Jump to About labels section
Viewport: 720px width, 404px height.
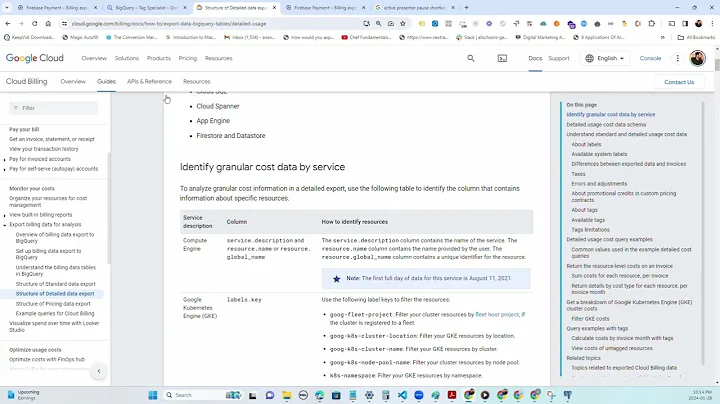[x=586, y=144]
